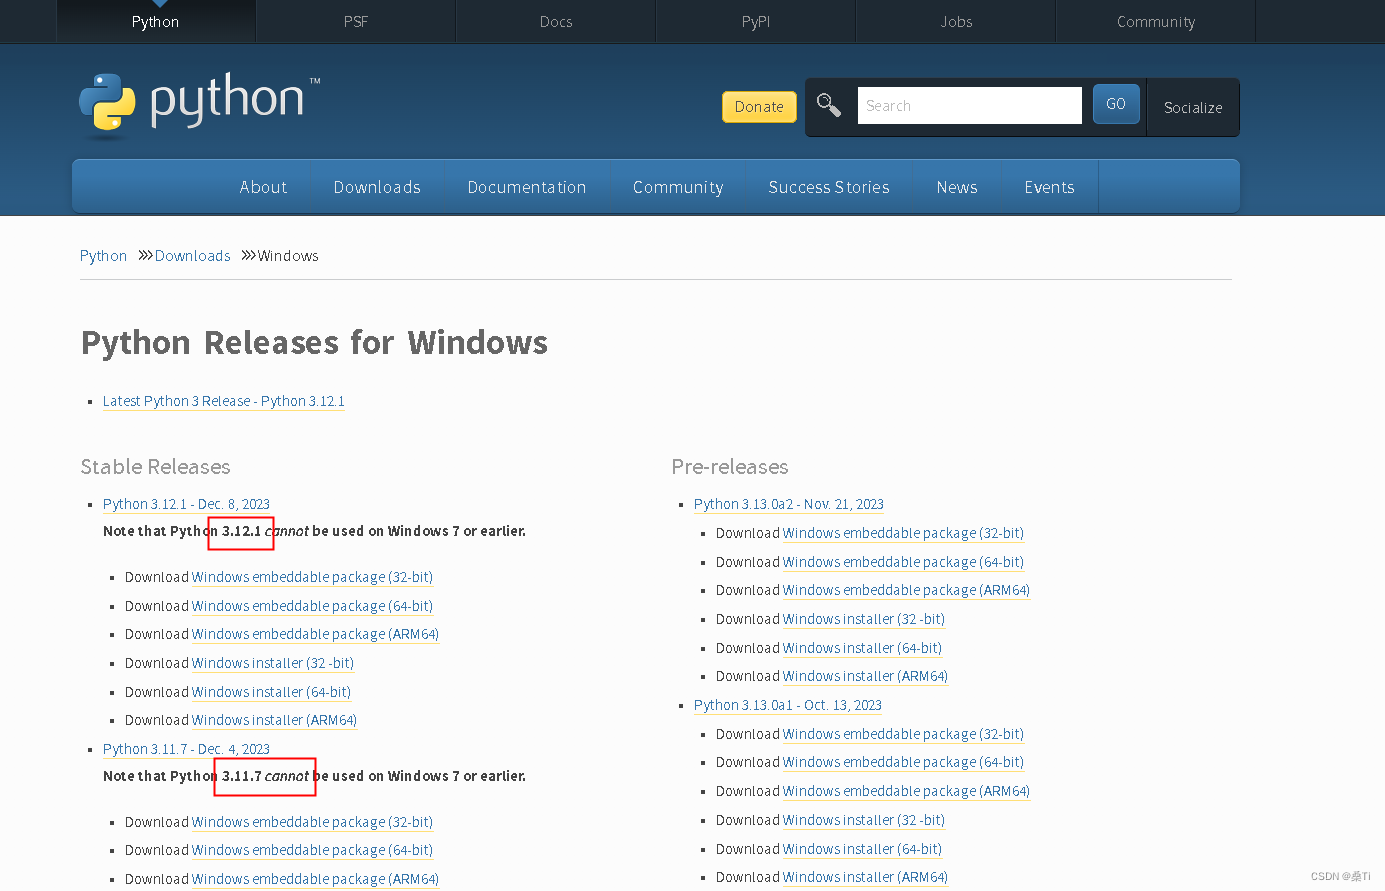Viewport: 1385px width, 891px height.
Task: Download 3.11.7 Windows embeddable package (64-bit)
Action: (312, 850)
